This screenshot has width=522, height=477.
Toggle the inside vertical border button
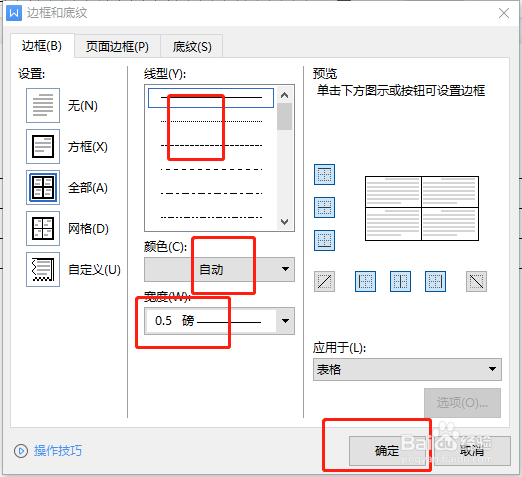[400, 282]
